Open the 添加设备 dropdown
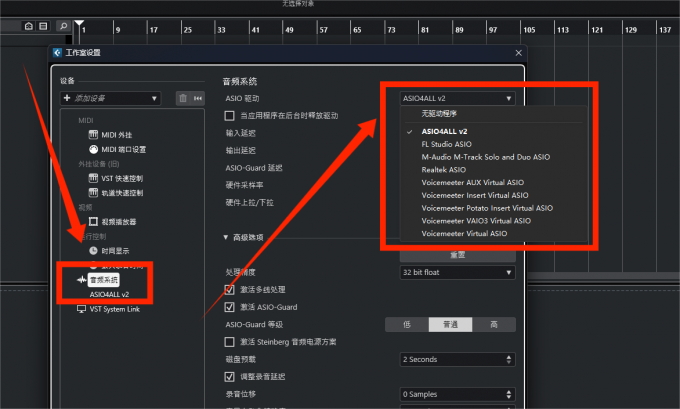The width and height of the screenshot is (680, 409). [111, 98]
